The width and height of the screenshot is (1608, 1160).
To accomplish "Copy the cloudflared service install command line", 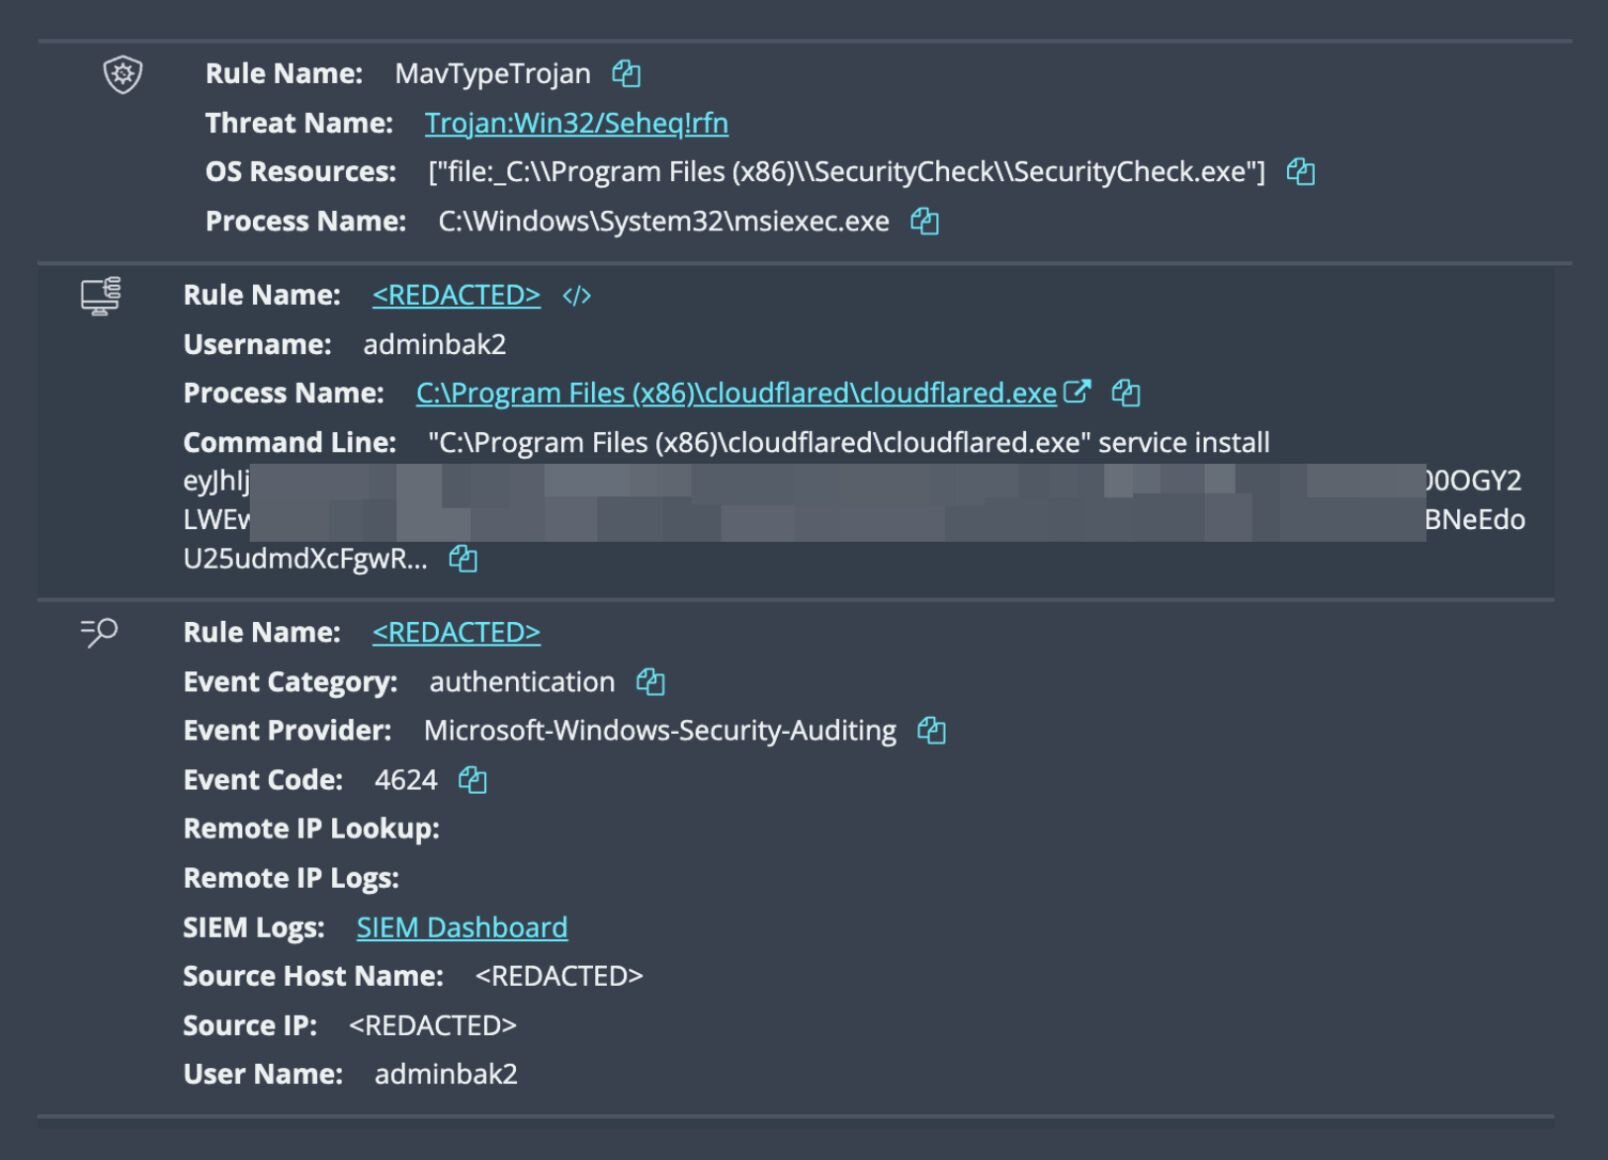I will pos(462,558).
